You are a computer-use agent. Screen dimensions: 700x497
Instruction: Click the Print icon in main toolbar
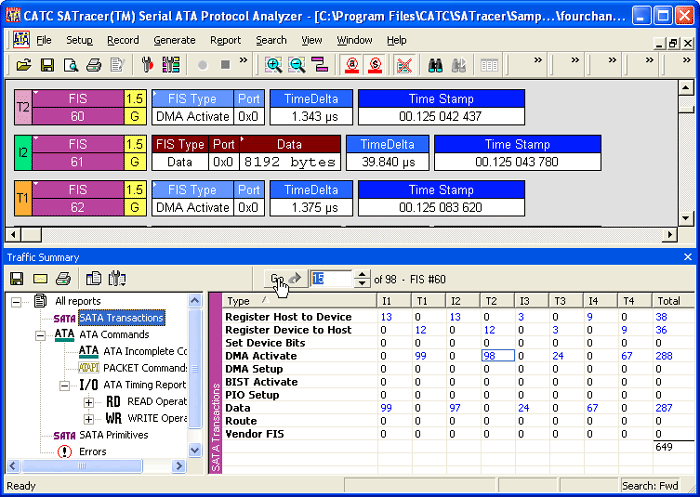pos(94,65)
